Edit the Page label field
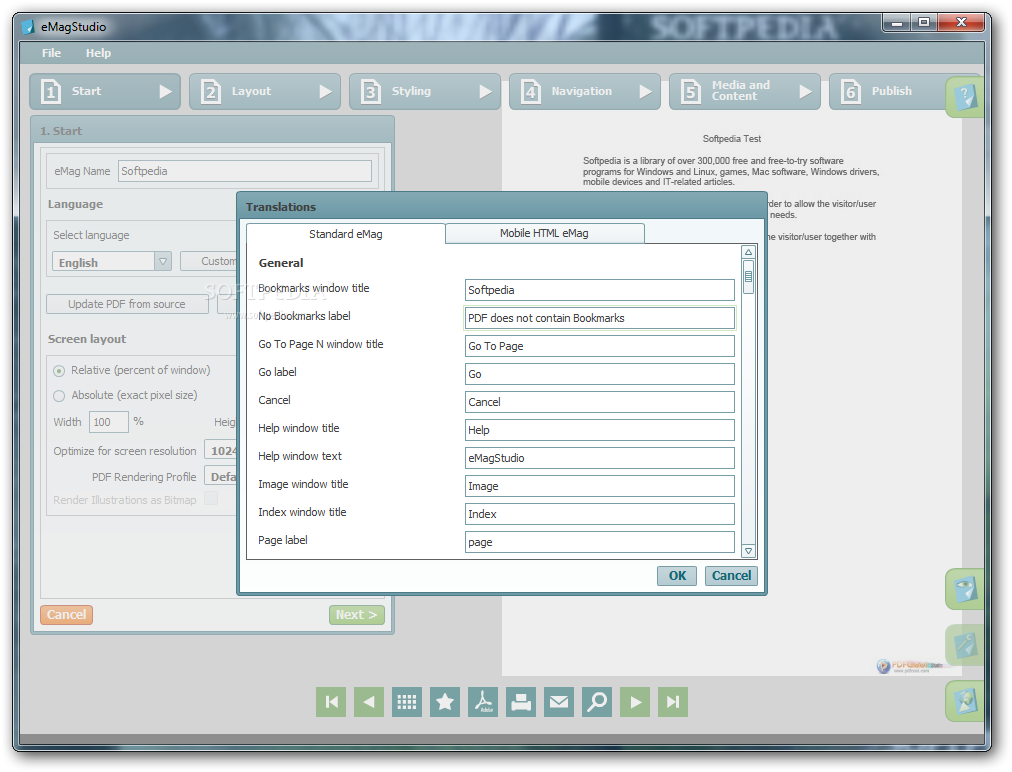 600,542
